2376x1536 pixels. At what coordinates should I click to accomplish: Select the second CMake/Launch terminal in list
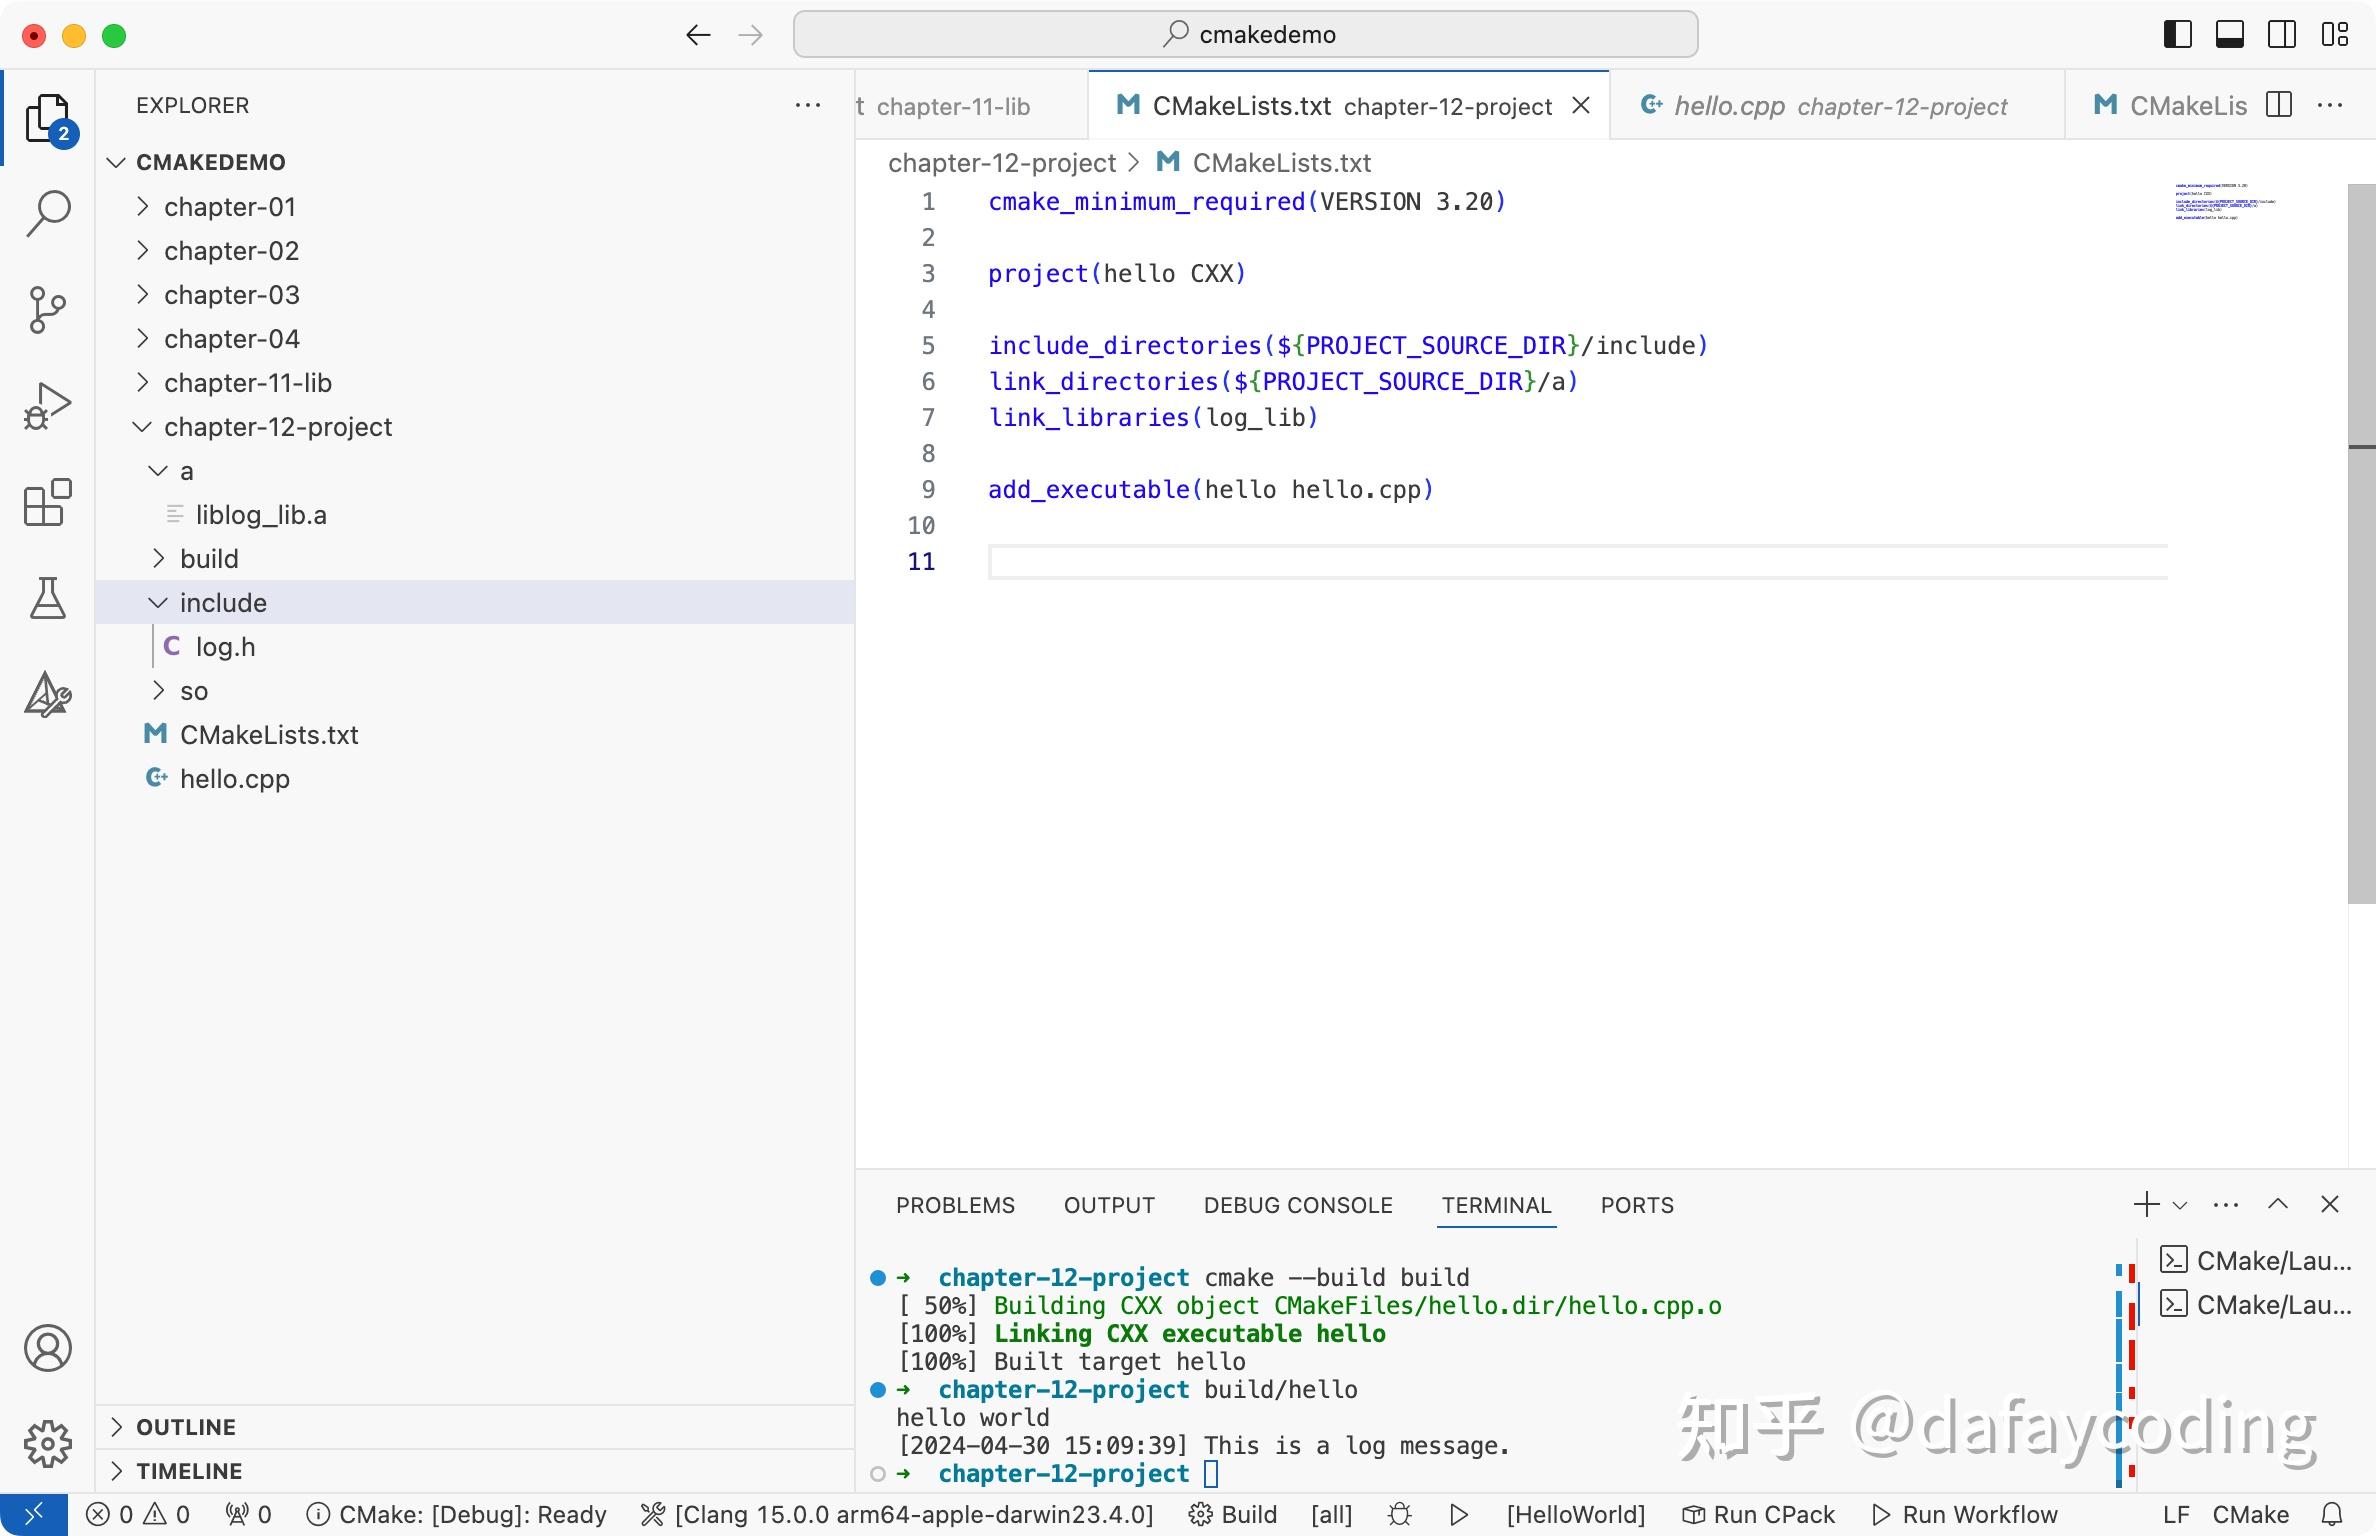pyautogui.click(x=2258, y=1303)
